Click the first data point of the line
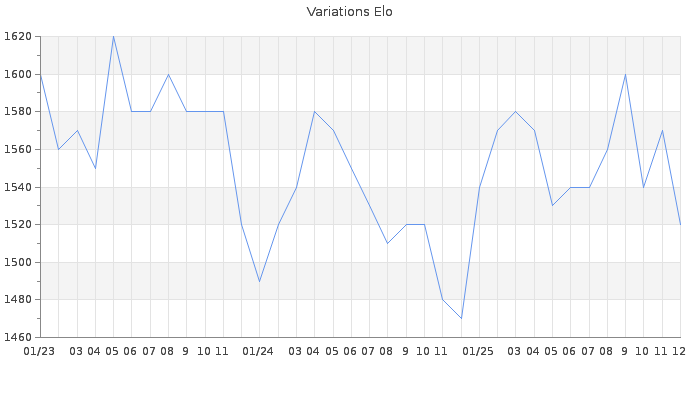The image size is (700, 400). pyautogui.click(x=40, y=74)
